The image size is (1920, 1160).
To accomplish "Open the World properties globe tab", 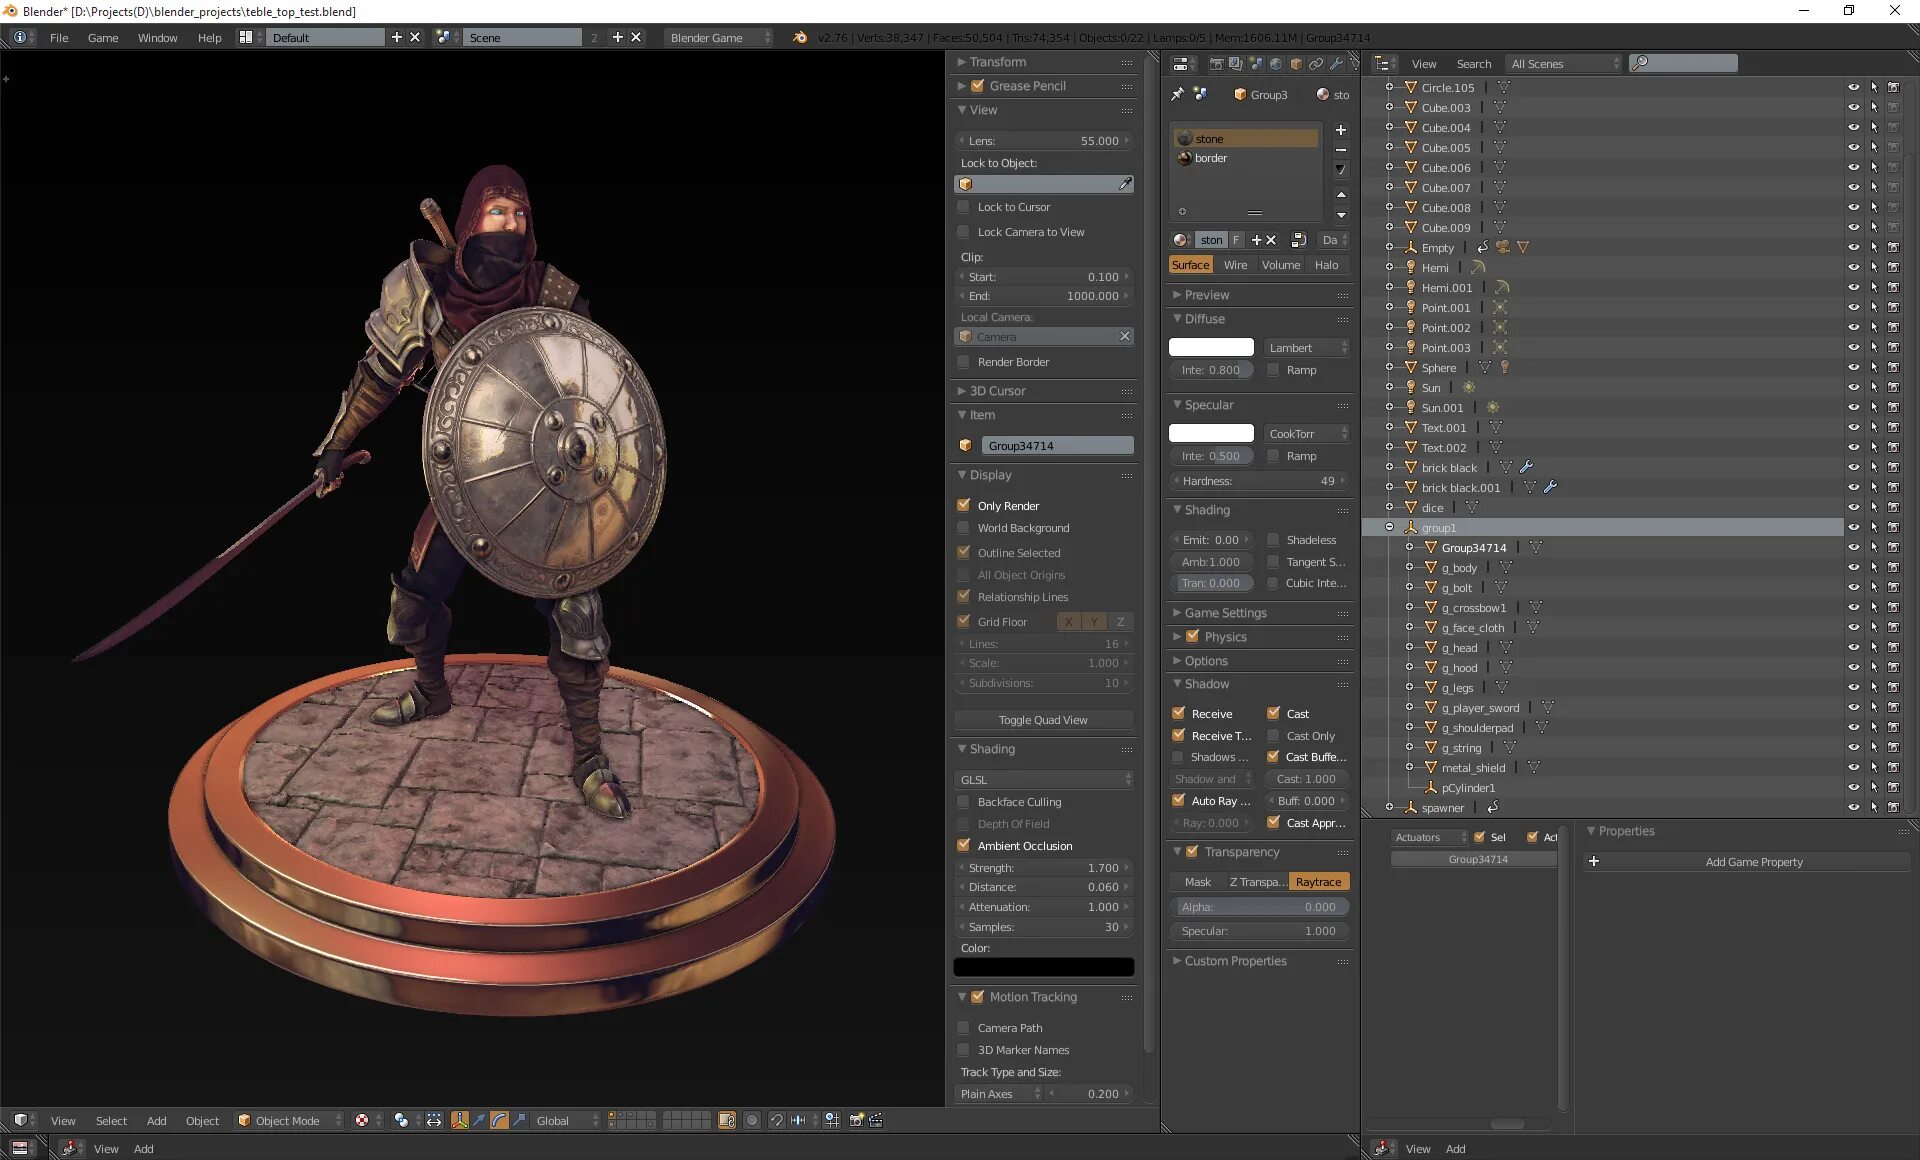I will click(1275, 64).
